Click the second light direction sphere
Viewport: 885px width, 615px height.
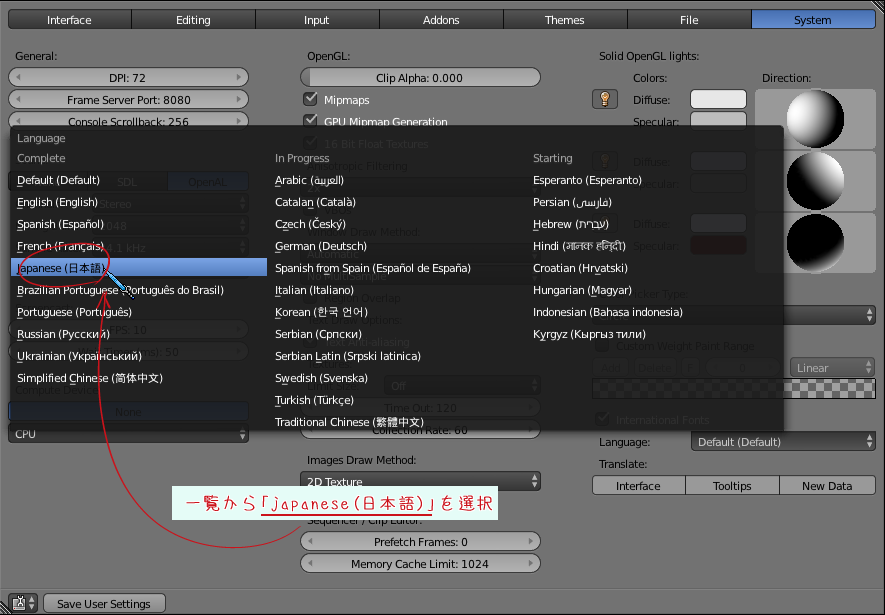click(815, 181)
